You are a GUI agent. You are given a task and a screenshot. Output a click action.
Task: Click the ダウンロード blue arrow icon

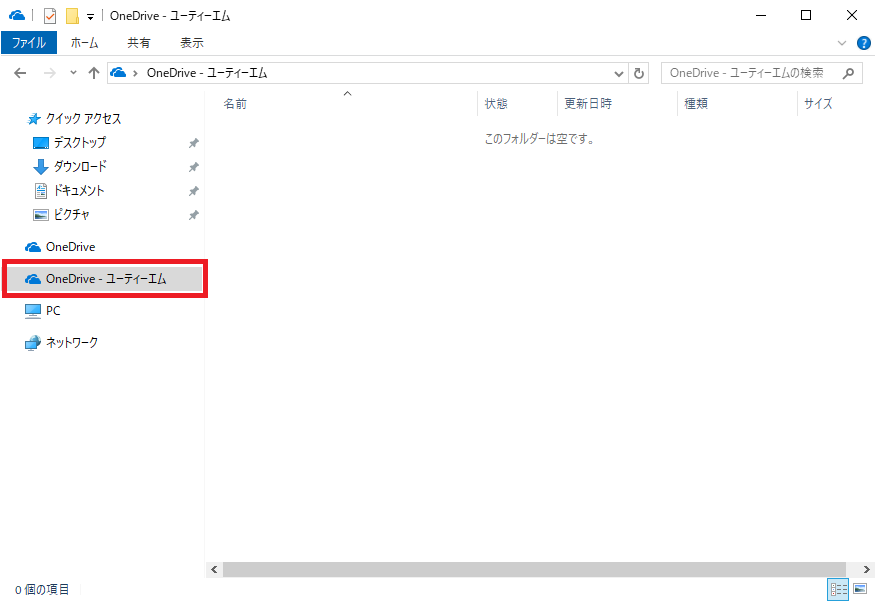[x=41, y=167]
